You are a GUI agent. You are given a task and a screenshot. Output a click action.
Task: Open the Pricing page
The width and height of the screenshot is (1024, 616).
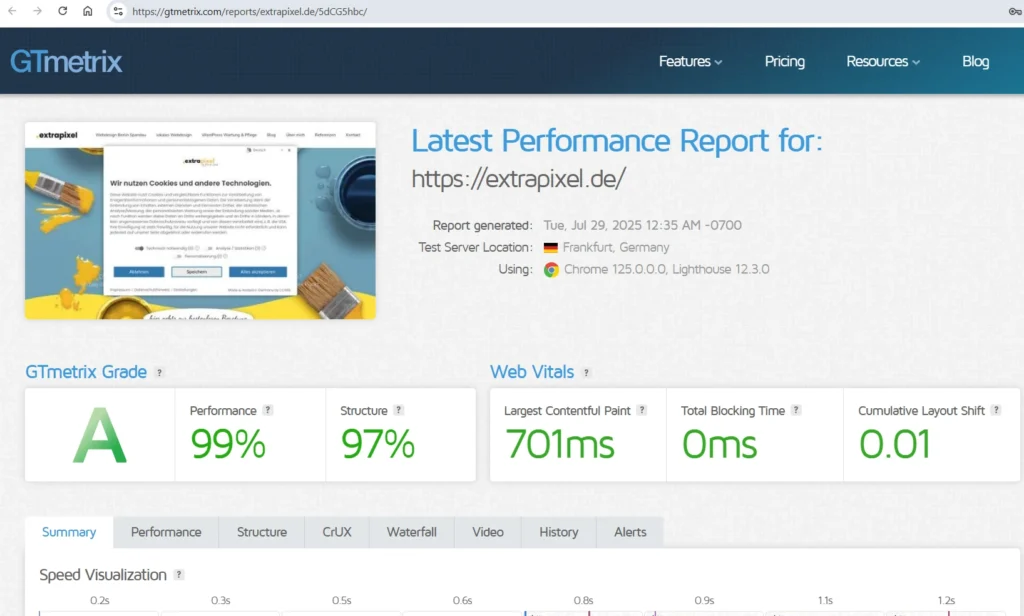784,61
